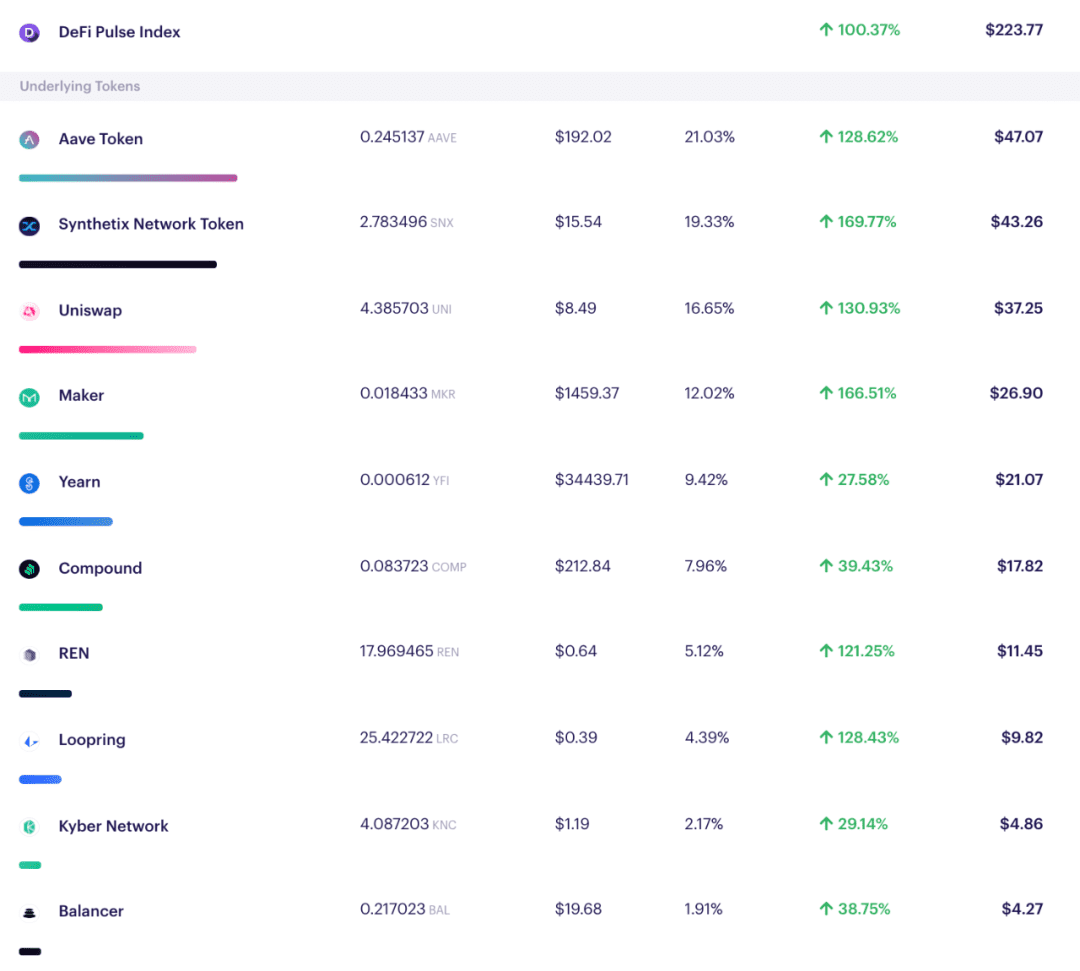Click the quantity 0.083723 COMP
The width and height of the screenshot is (1080, 971).
point(413,566)
